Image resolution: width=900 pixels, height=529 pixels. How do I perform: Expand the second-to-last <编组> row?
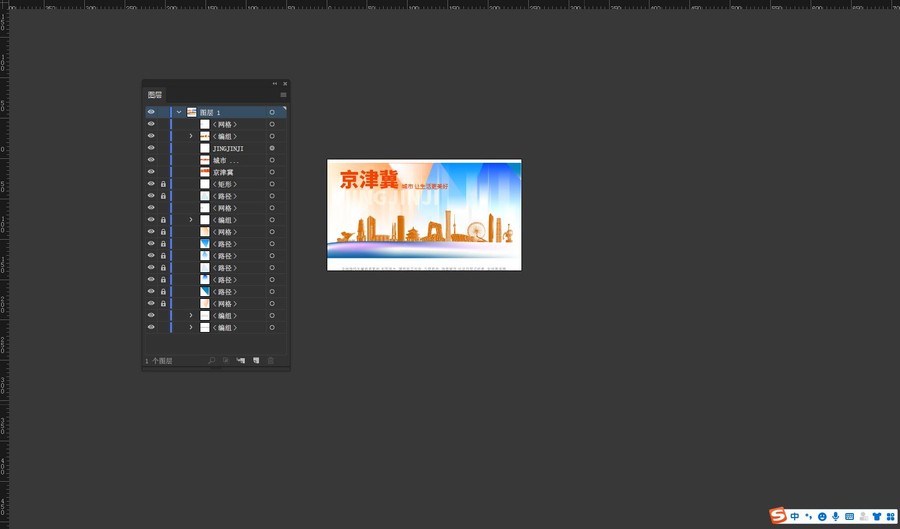click(191, 316)
